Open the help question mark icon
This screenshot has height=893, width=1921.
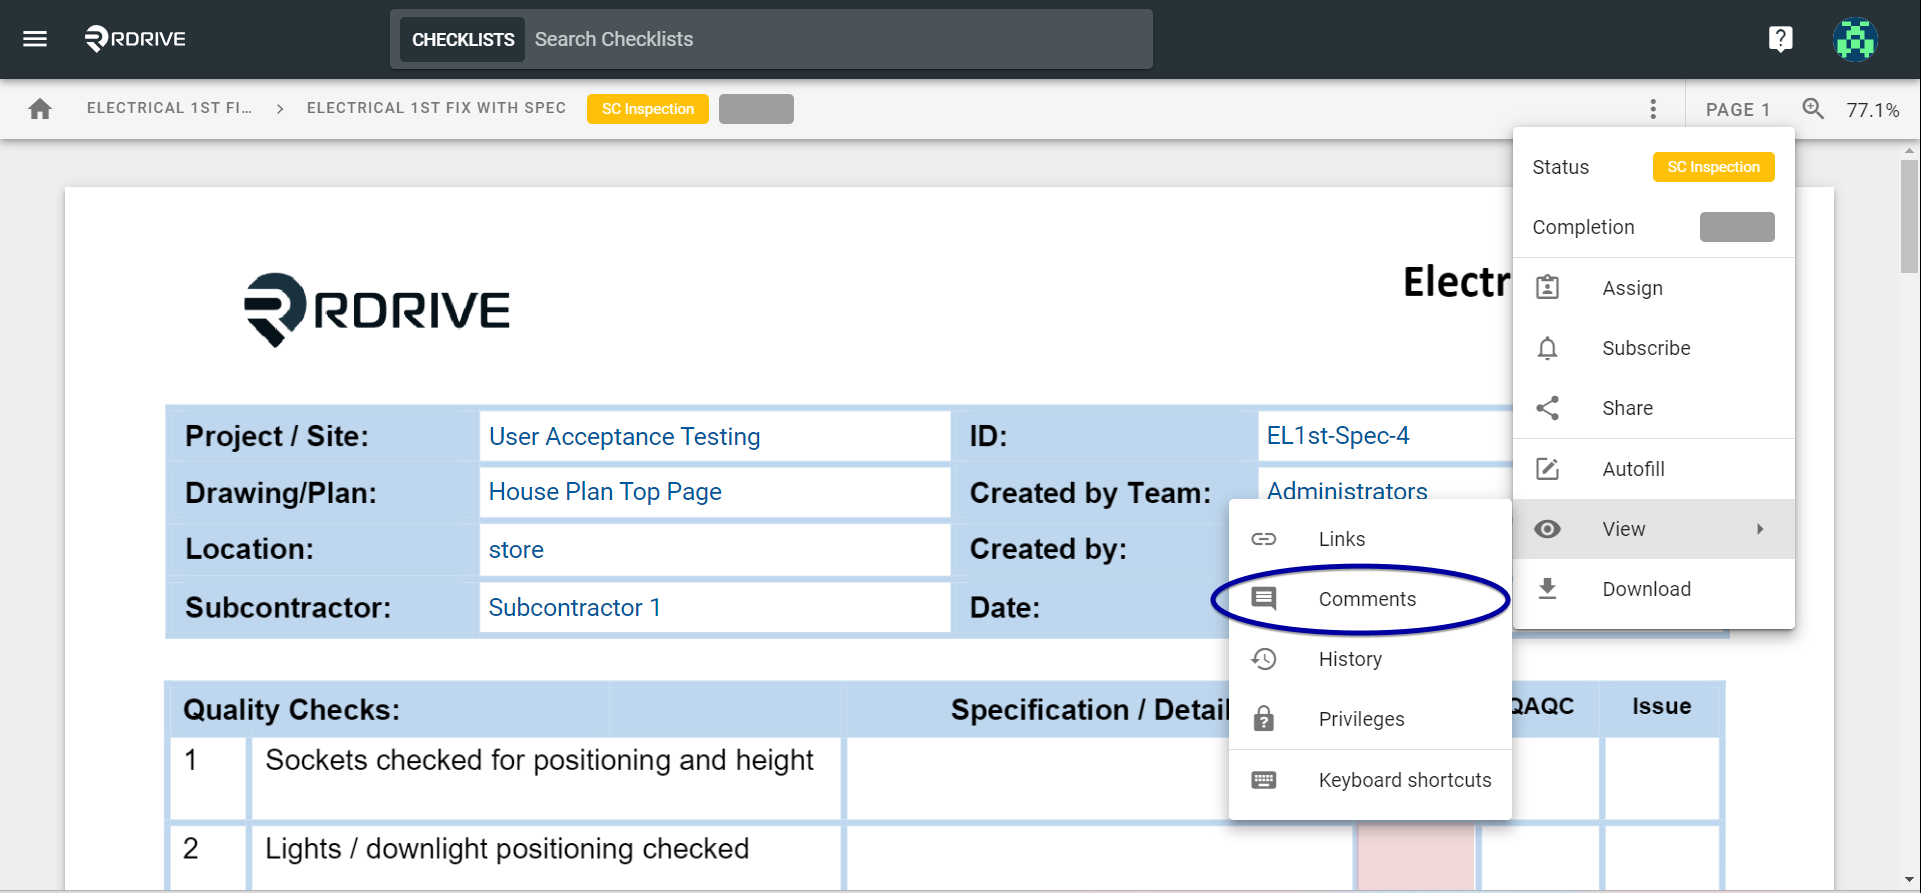(1780, 39)
